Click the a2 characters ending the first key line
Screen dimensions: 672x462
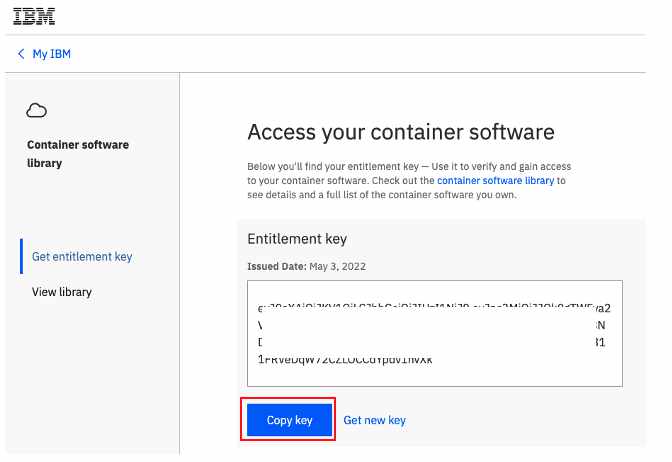point(603,308)
